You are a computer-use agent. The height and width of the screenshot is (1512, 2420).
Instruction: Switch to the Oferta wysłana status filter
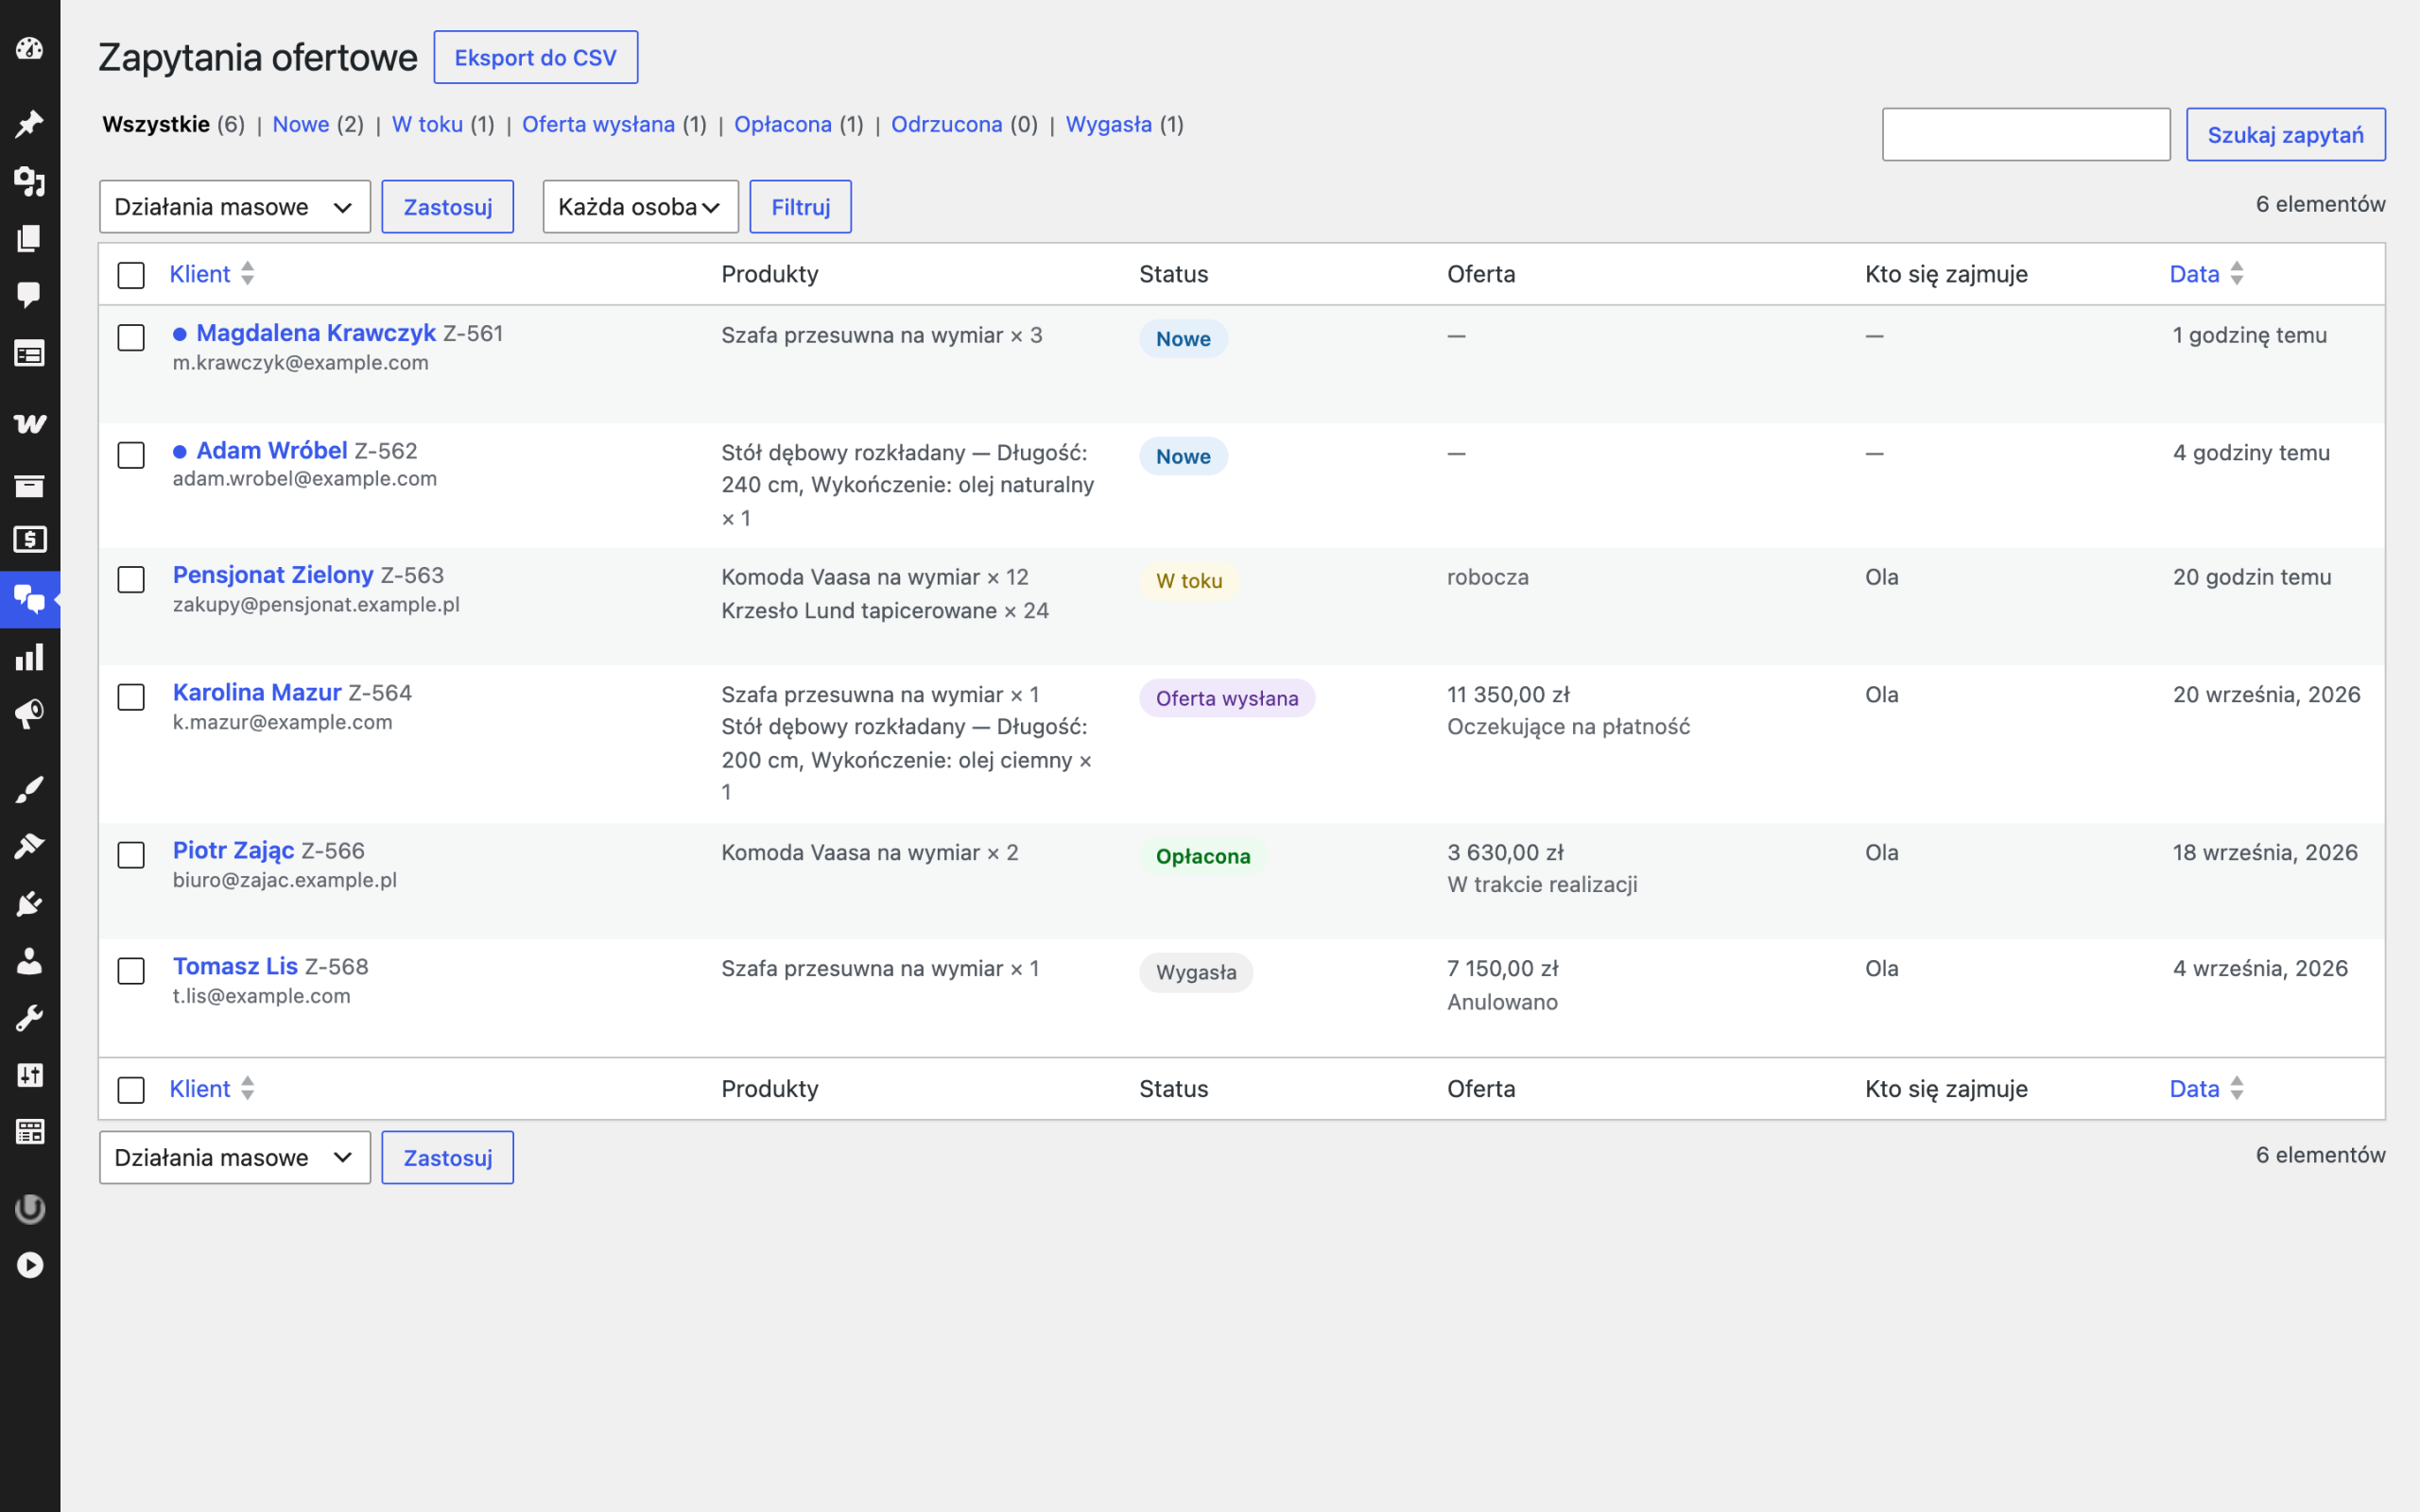tap(598, 124)
